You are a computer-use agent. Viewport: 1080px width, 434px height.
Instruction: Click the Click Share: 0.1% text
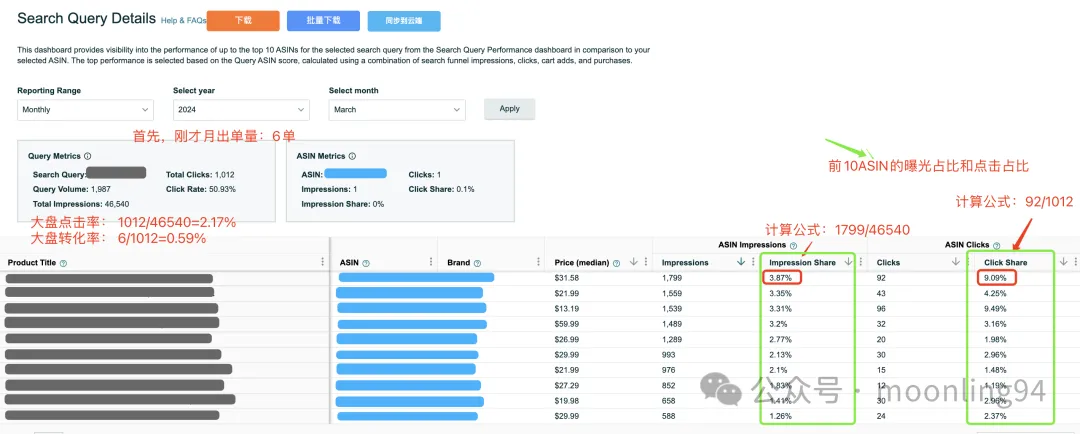click(x=442, y=189)
